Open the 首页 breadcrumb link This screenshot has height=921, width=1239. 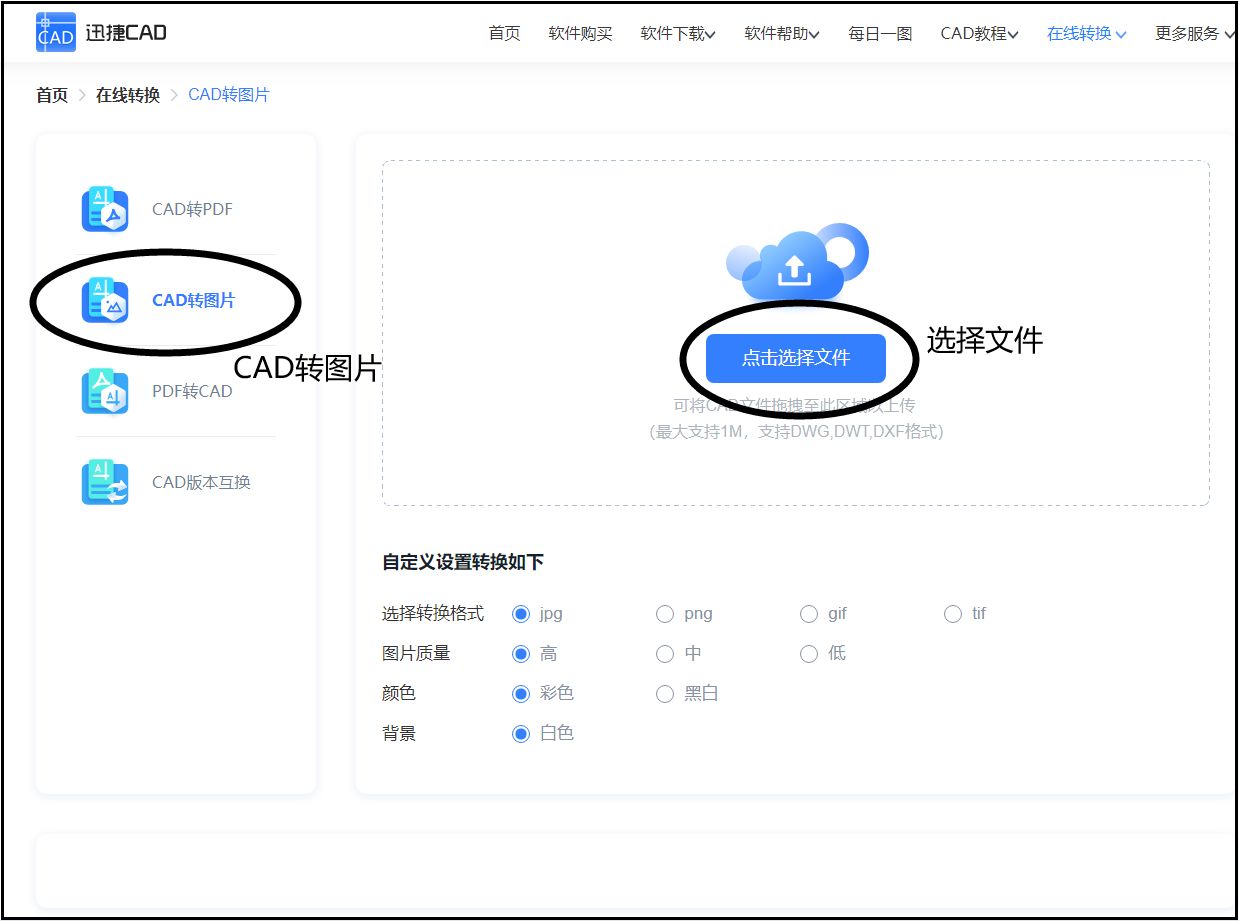coord(50,94)
